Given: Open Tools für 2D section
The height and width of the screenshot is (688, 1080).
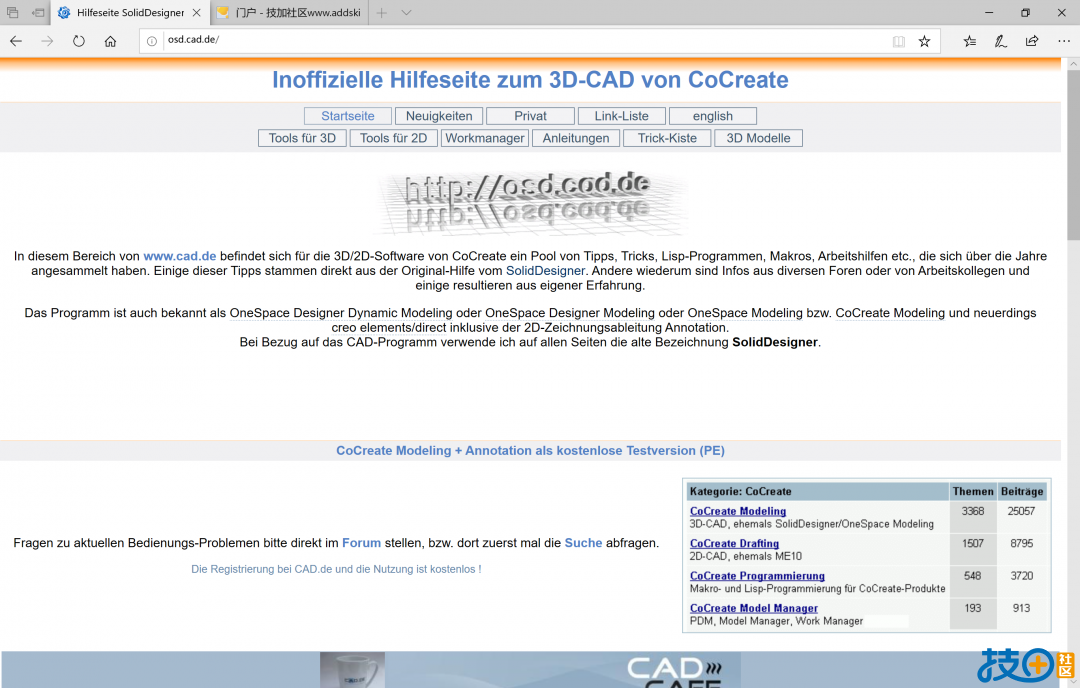Looking at the screenshot, I should tap(393, 138).
